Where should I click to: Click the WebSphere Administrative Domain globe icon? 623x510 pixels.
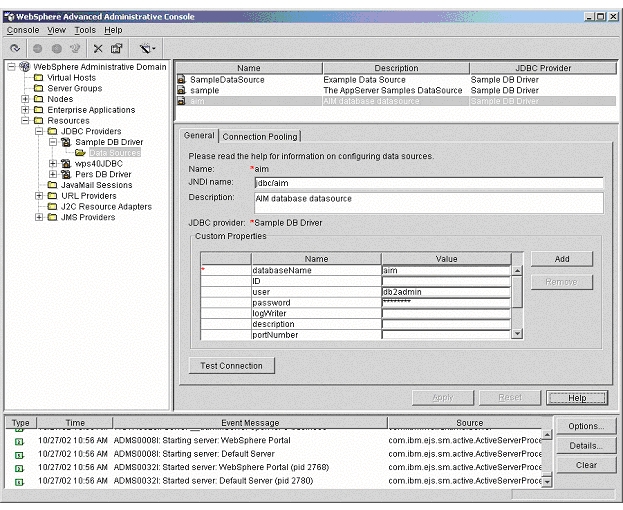click(25, 67)
